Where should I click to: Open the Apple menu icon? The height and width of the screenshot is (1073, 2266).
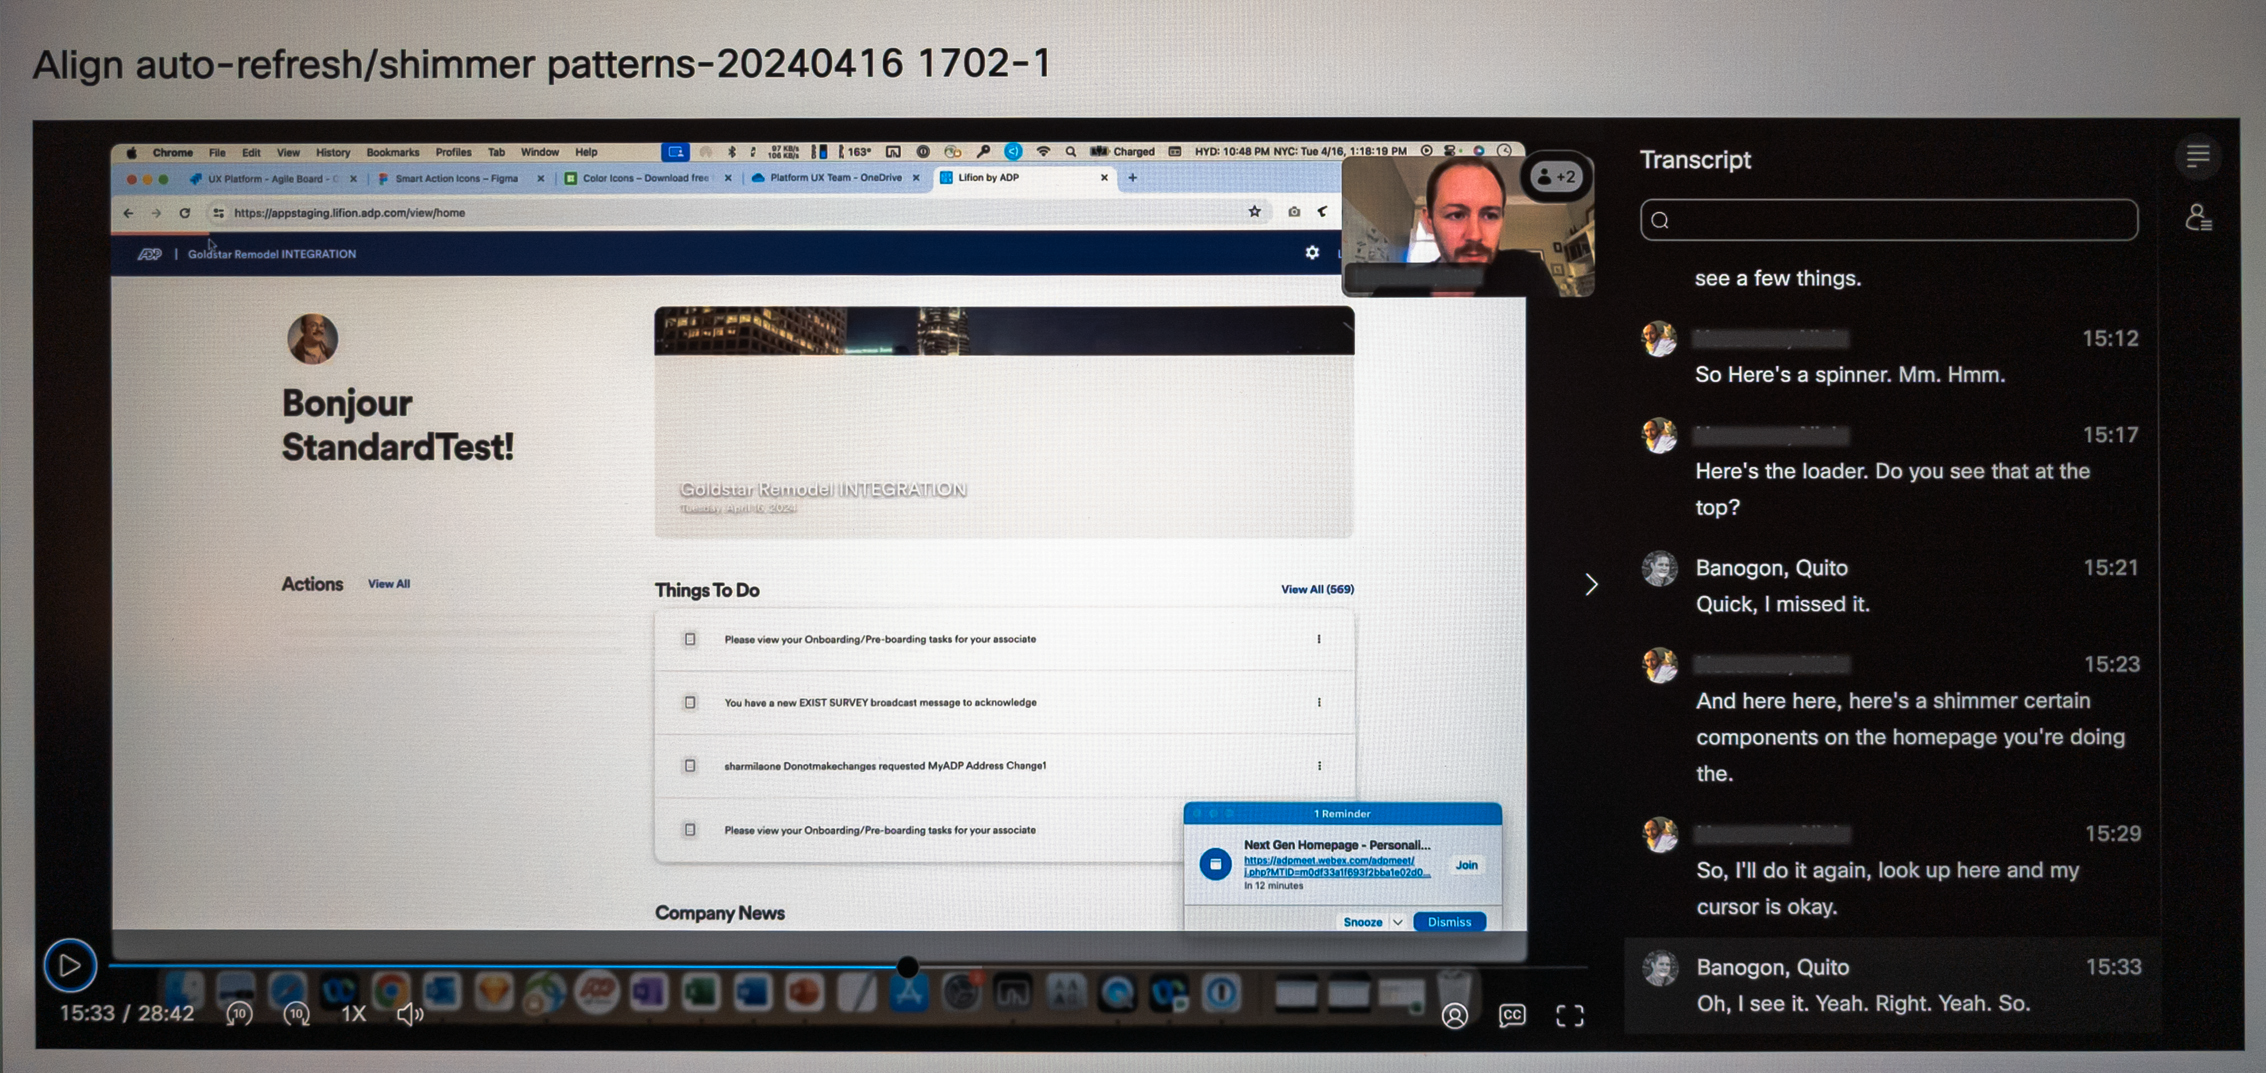[131, 153]
